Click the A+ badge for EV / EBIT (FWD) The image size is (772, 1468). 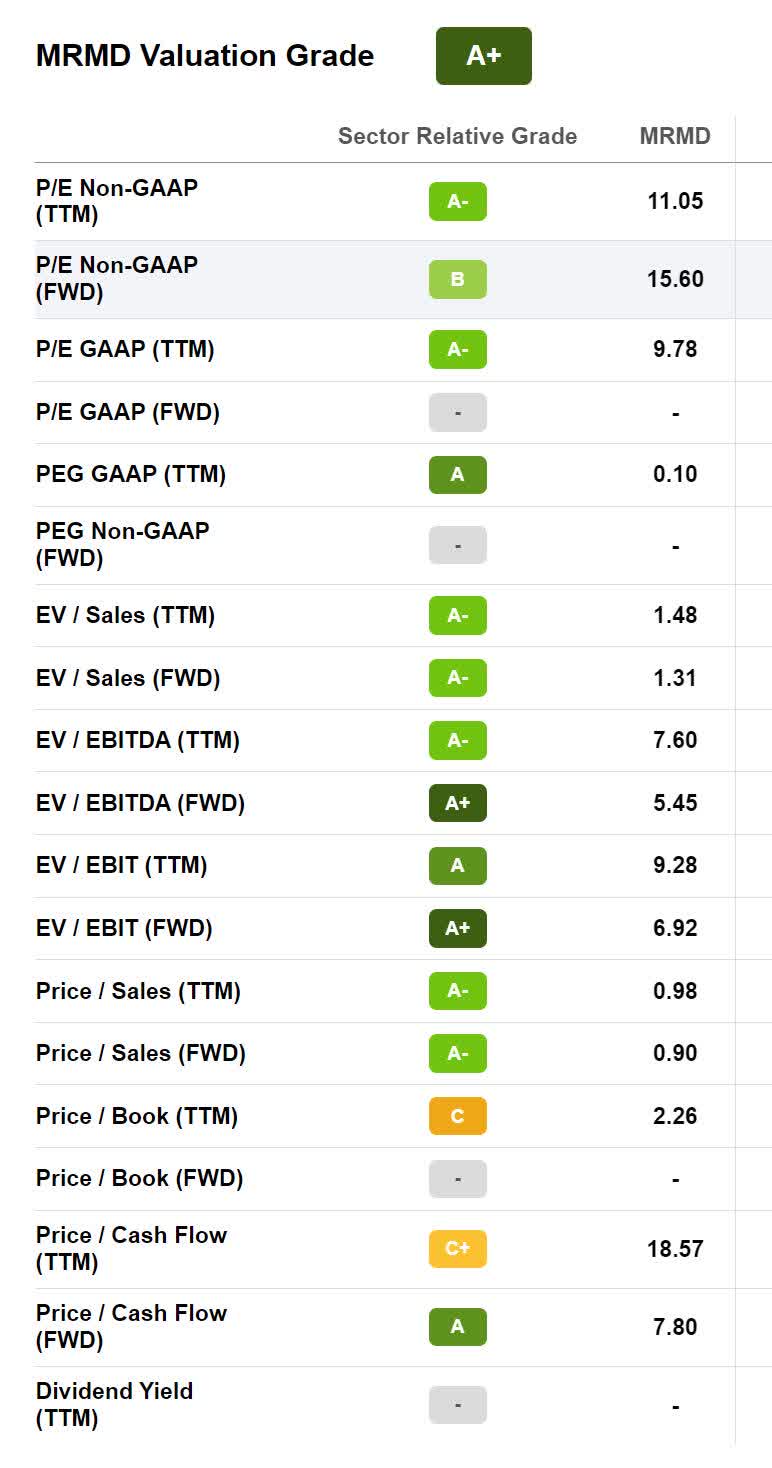coord(457,928)
